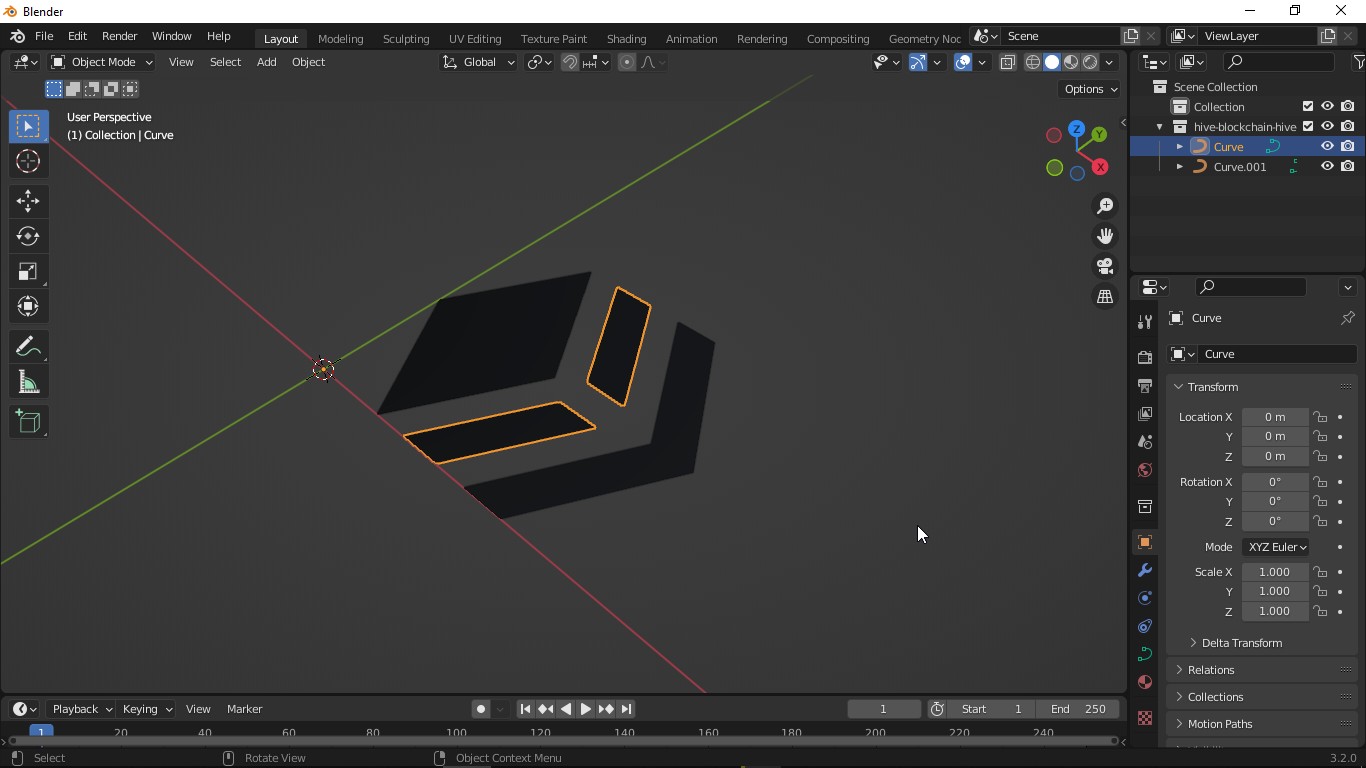Toggle X-ray display mode
Screen dimensions: 1366x768
click(x=1007, y=62)
